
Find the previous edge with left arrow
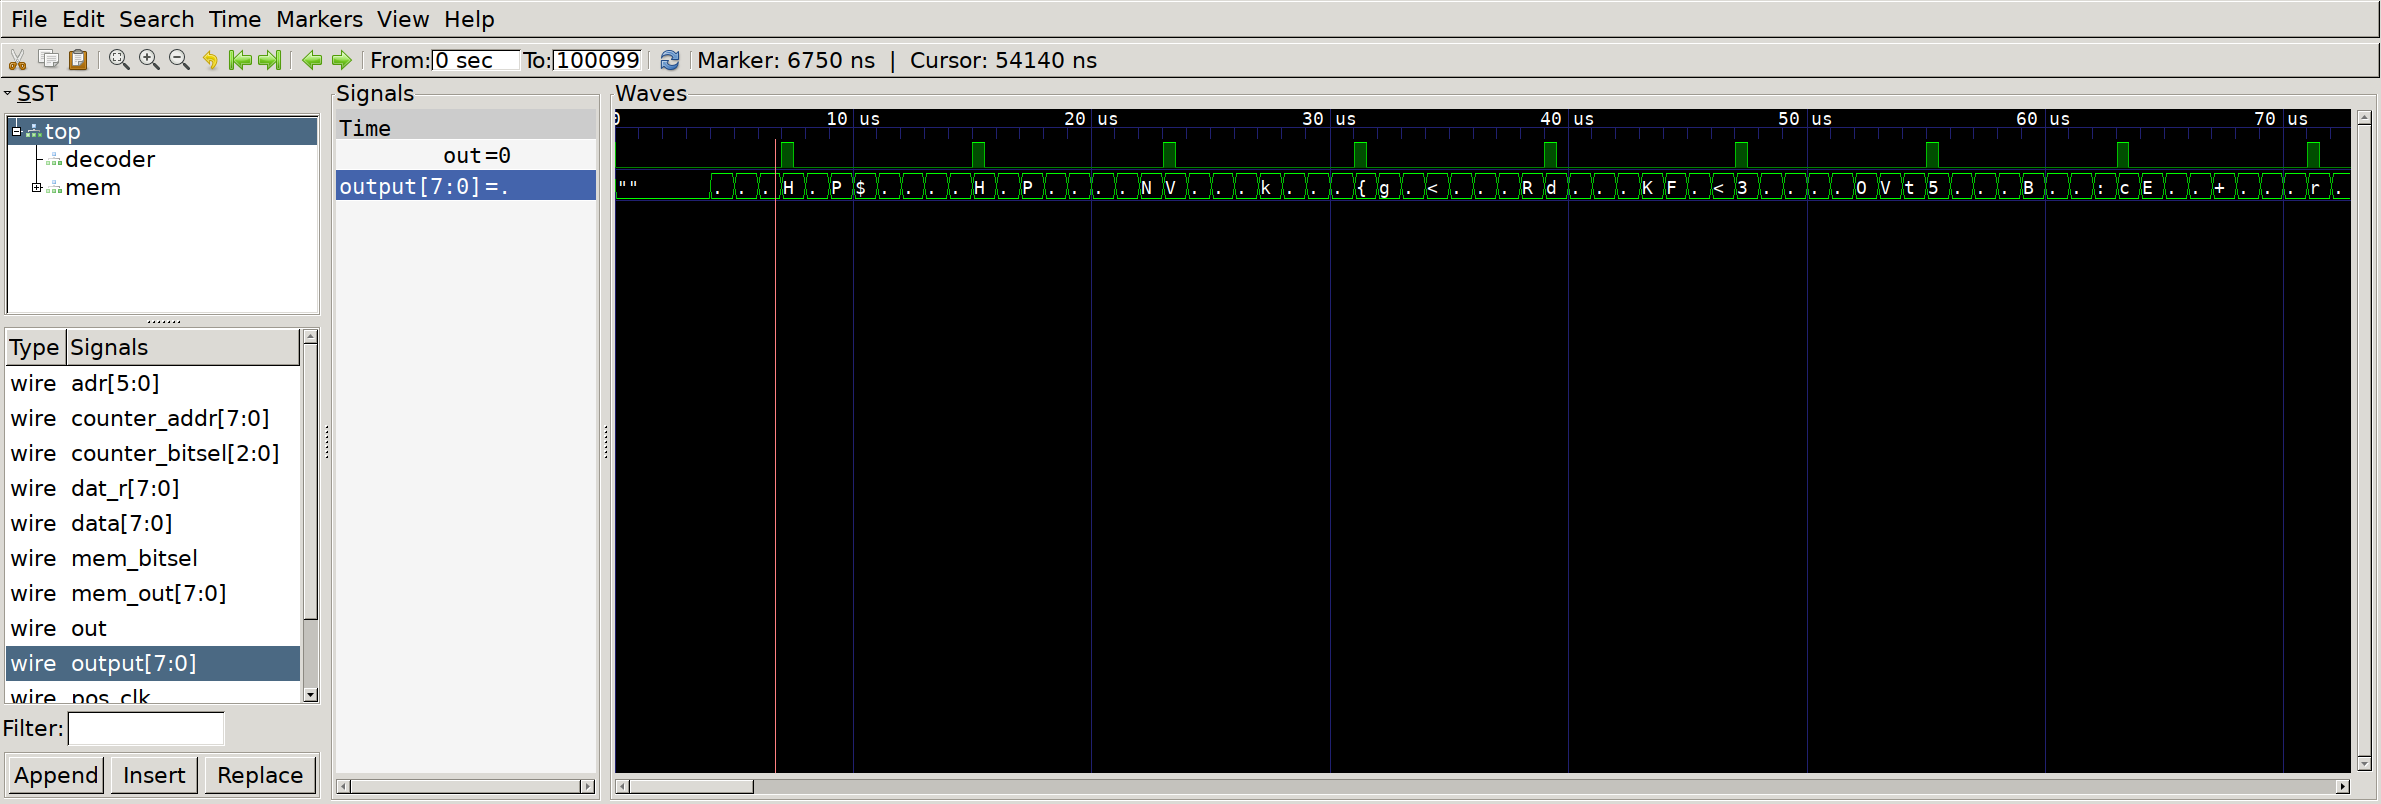pos(312,60)
